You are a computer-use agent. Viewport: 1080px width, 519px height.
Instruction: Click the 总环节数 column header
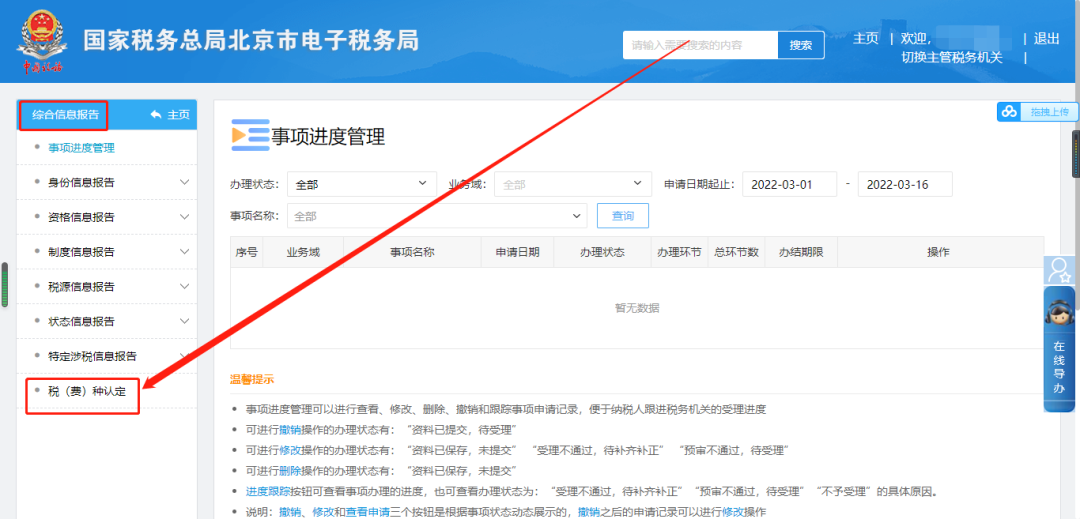[736, 252]
